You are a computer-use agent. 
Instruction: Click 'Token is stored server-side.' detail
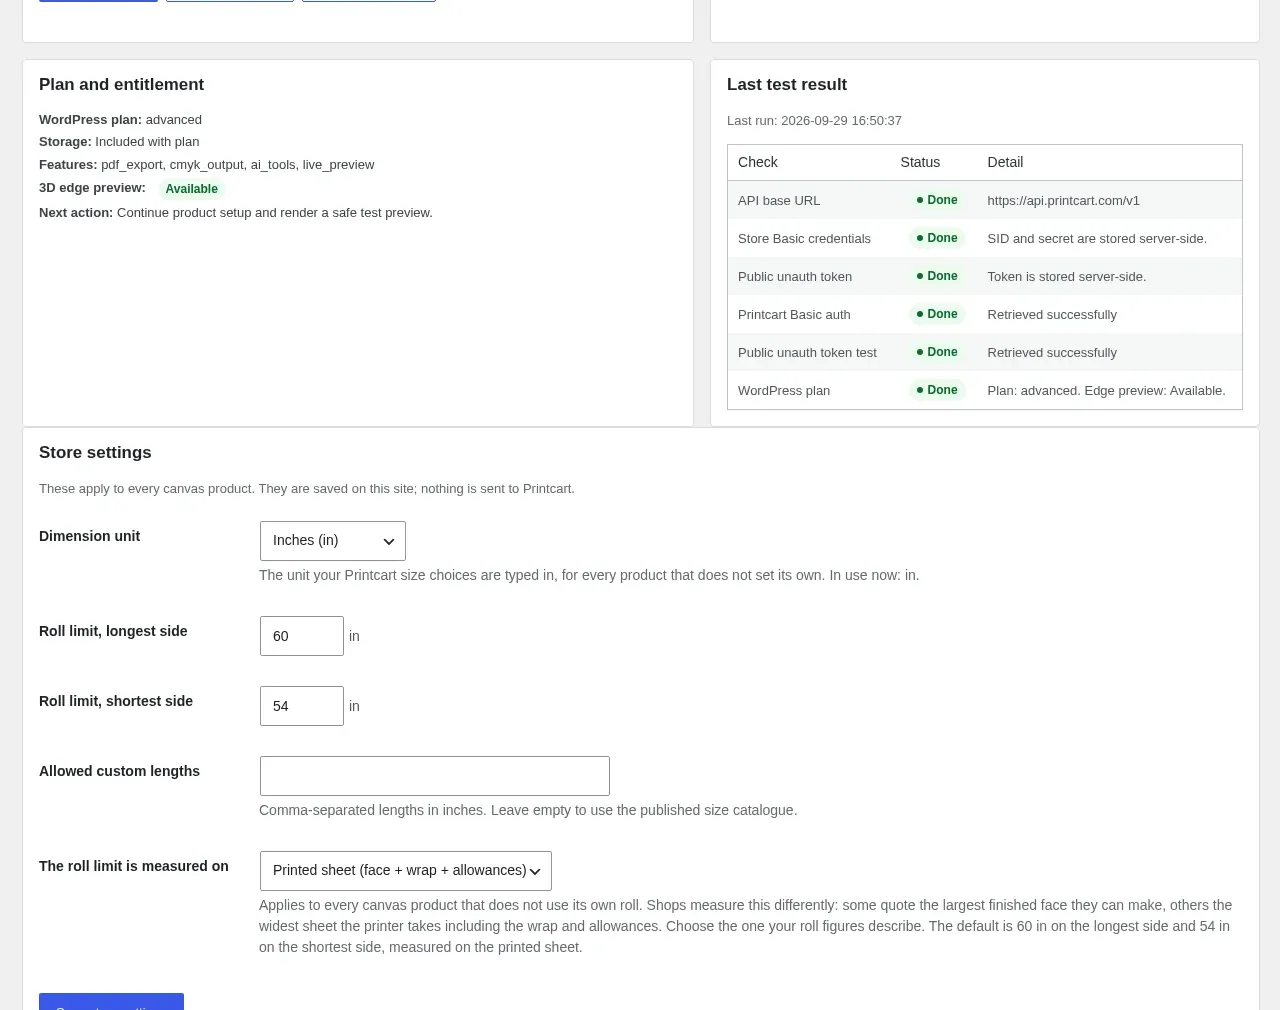pos(1067,276)
